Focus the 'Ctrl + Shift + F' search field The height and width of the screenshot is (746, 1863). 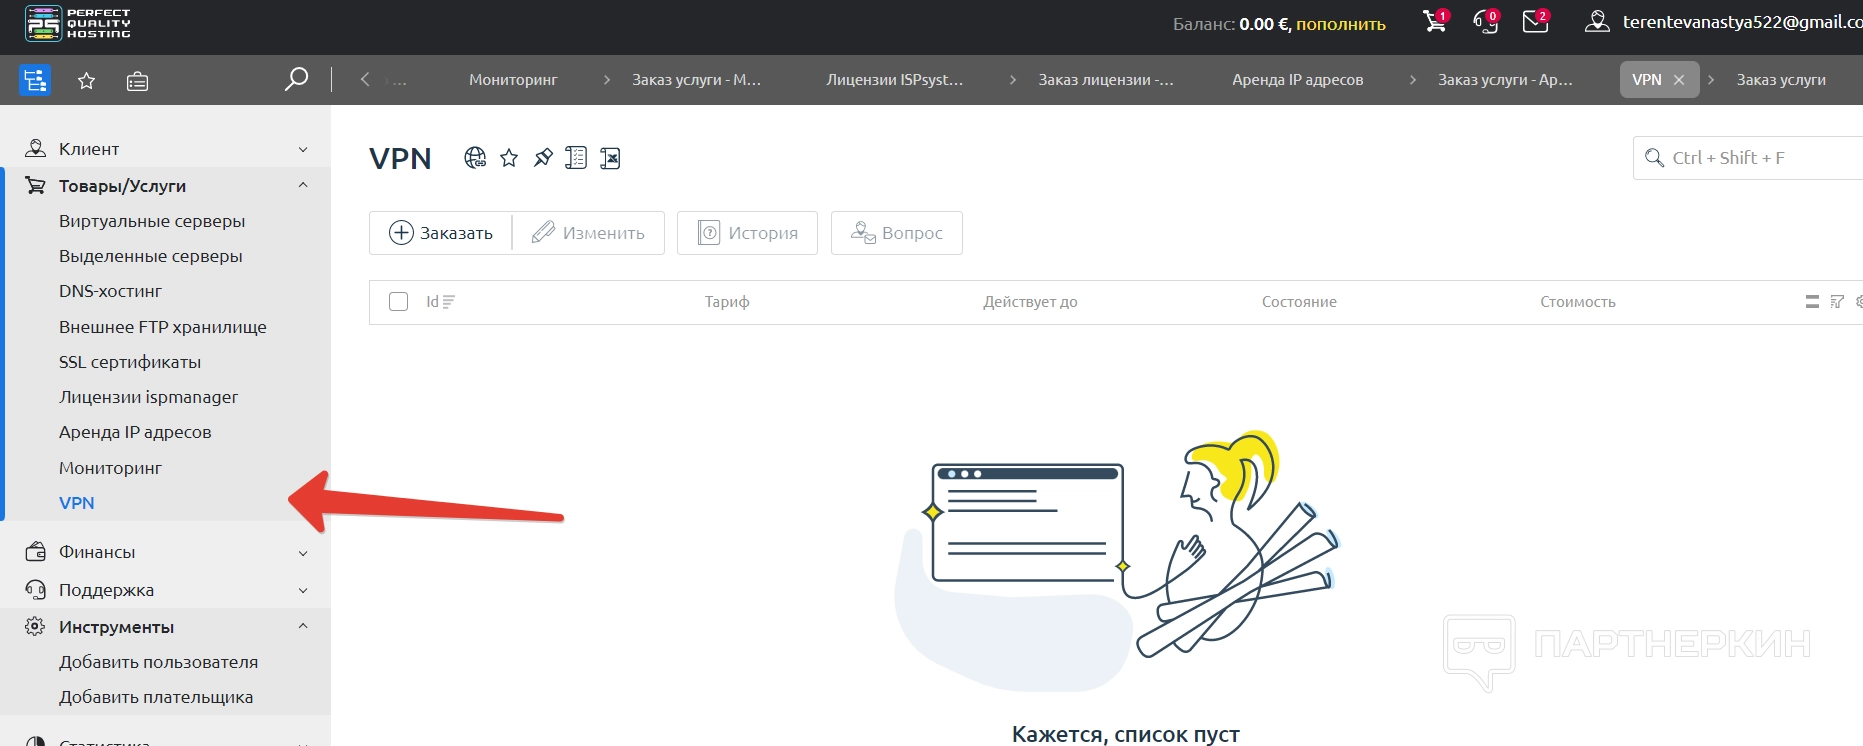click(x=1748, y=158)
